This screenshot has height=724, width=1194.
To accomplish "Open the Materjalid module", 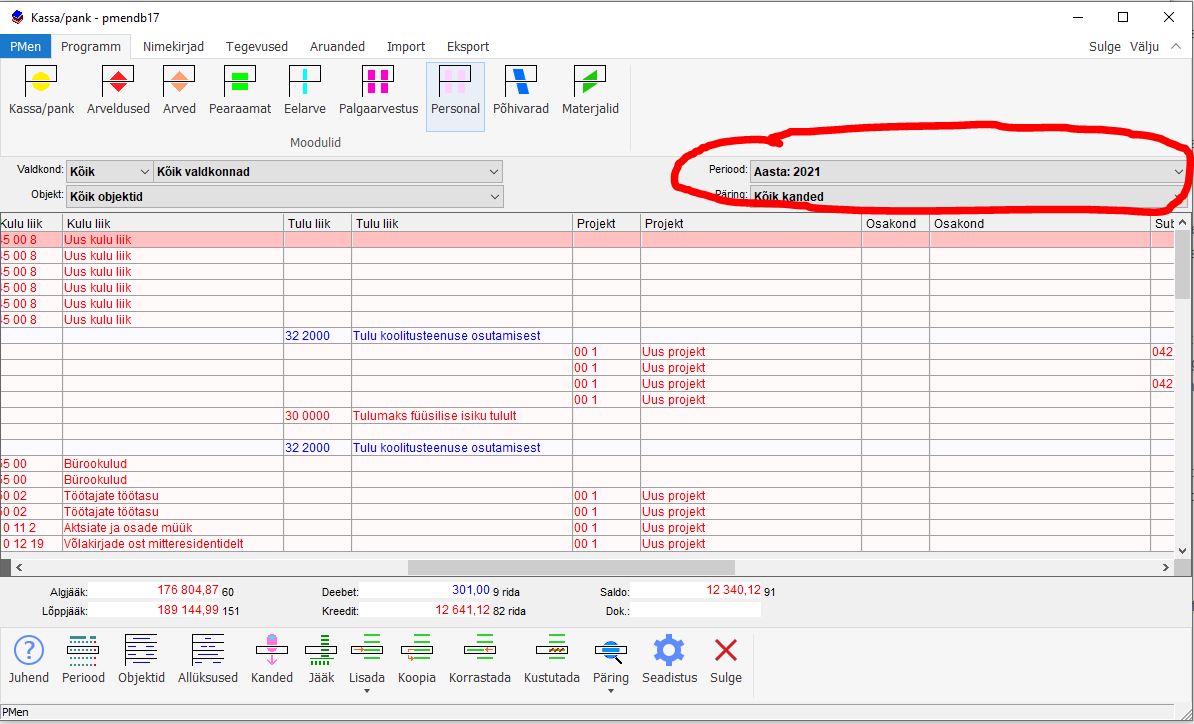I will tap(590, 91).
